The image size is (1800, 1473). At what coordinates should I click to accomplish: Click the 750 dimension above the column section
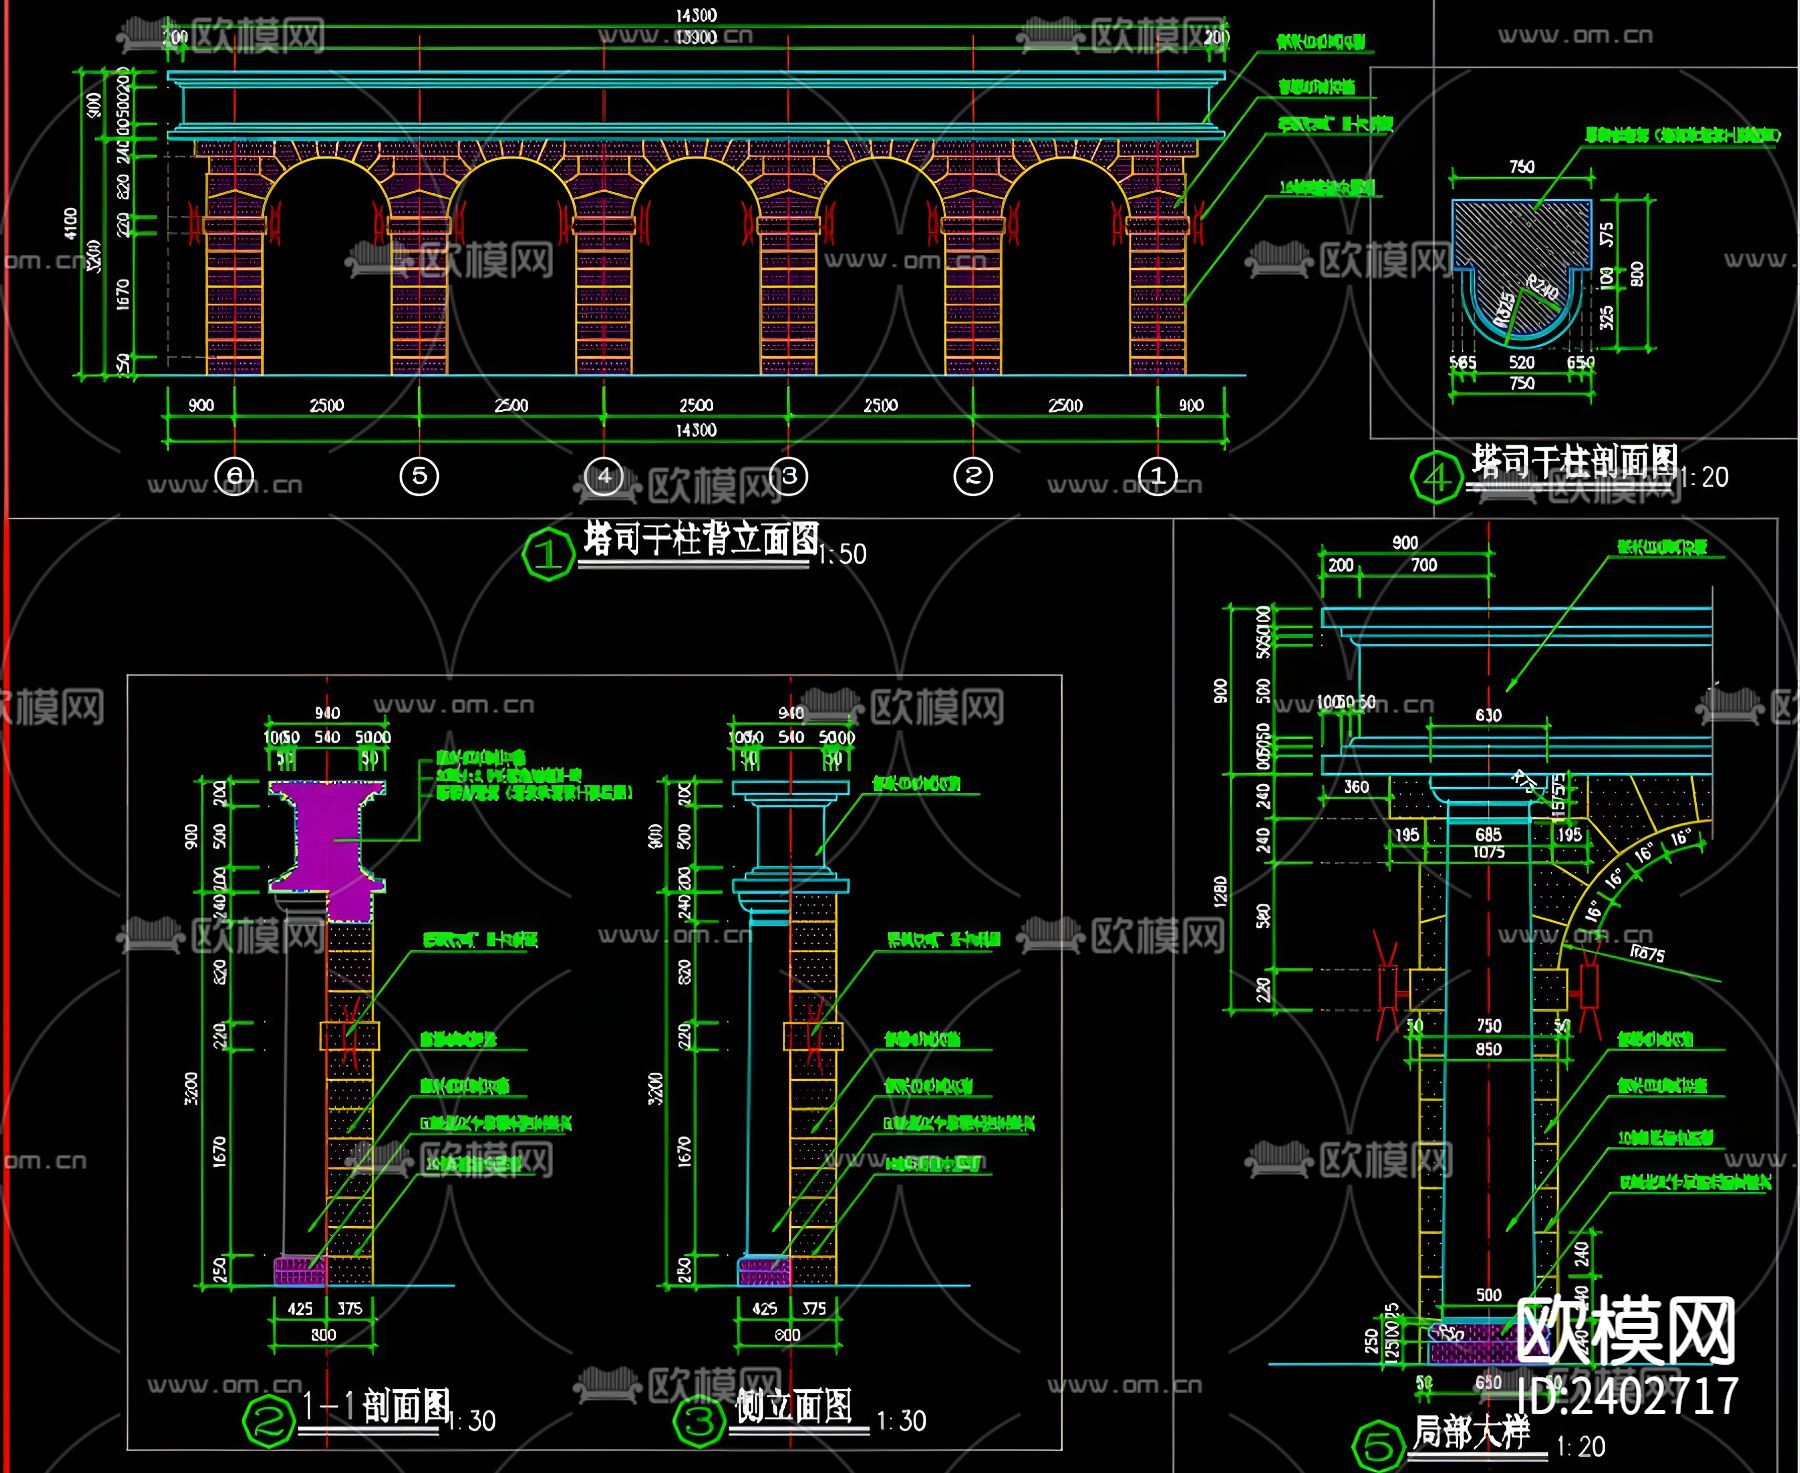[1521, 167]
